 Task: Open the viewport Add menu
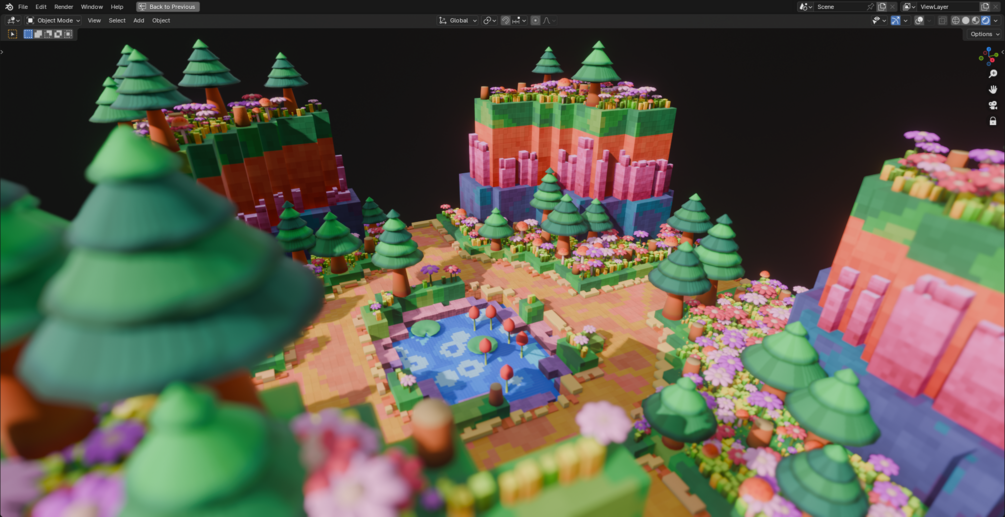[138, 21]
